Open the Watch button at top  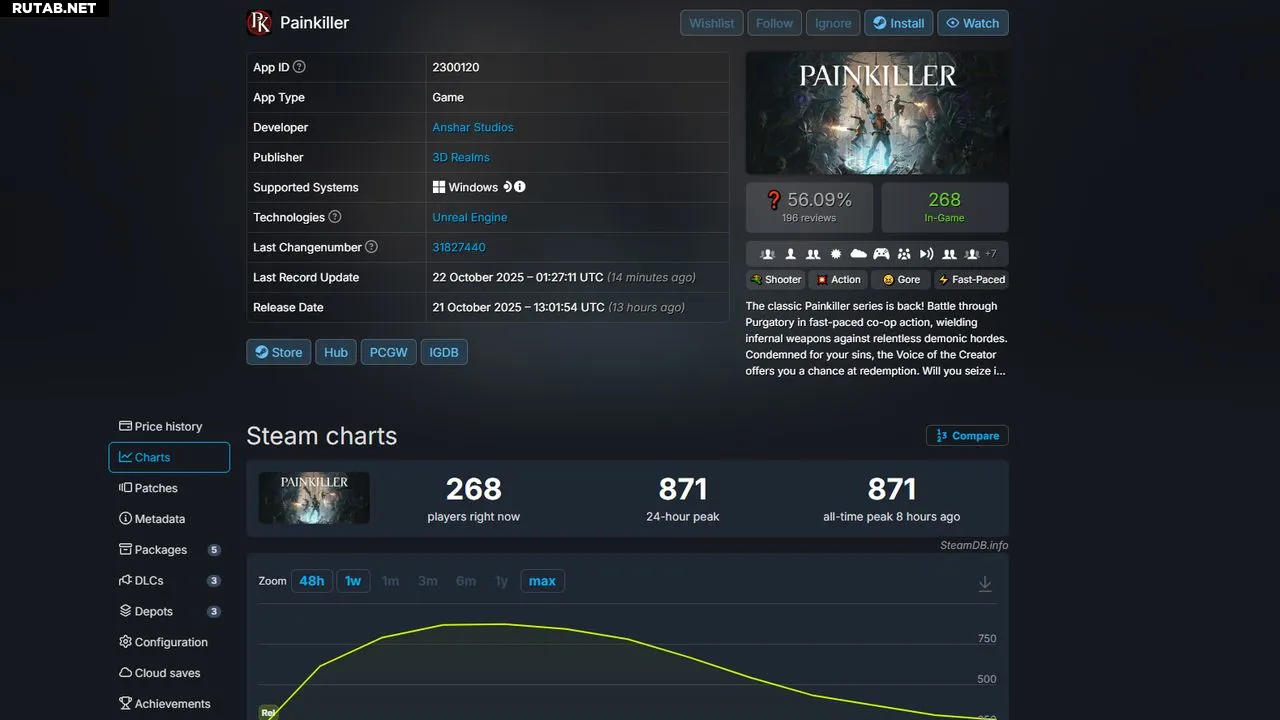(973, 23)
